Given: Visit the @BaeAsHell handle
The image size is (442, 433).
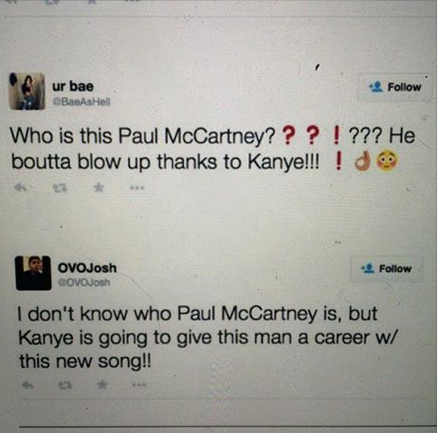Looking at the screenshot, I should [x=82, y=101].
